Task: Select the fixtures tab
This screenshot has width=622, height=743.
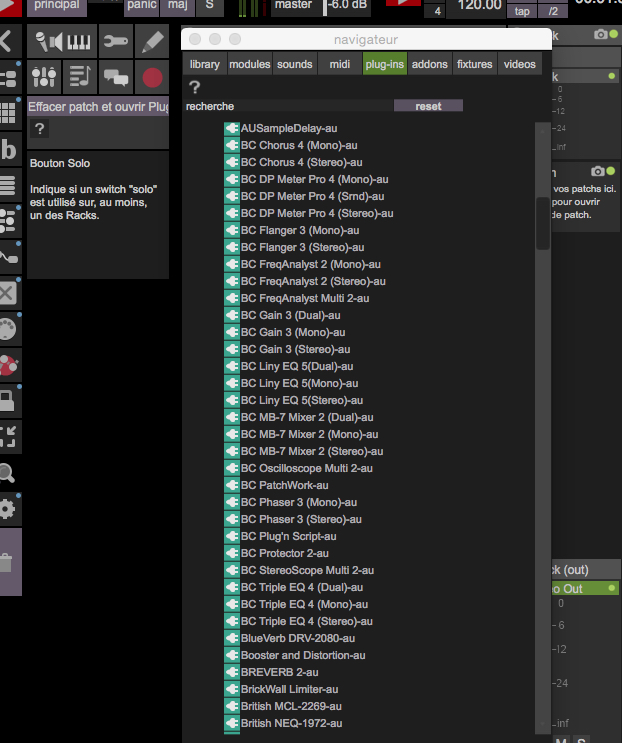Action: click(475, 64)
